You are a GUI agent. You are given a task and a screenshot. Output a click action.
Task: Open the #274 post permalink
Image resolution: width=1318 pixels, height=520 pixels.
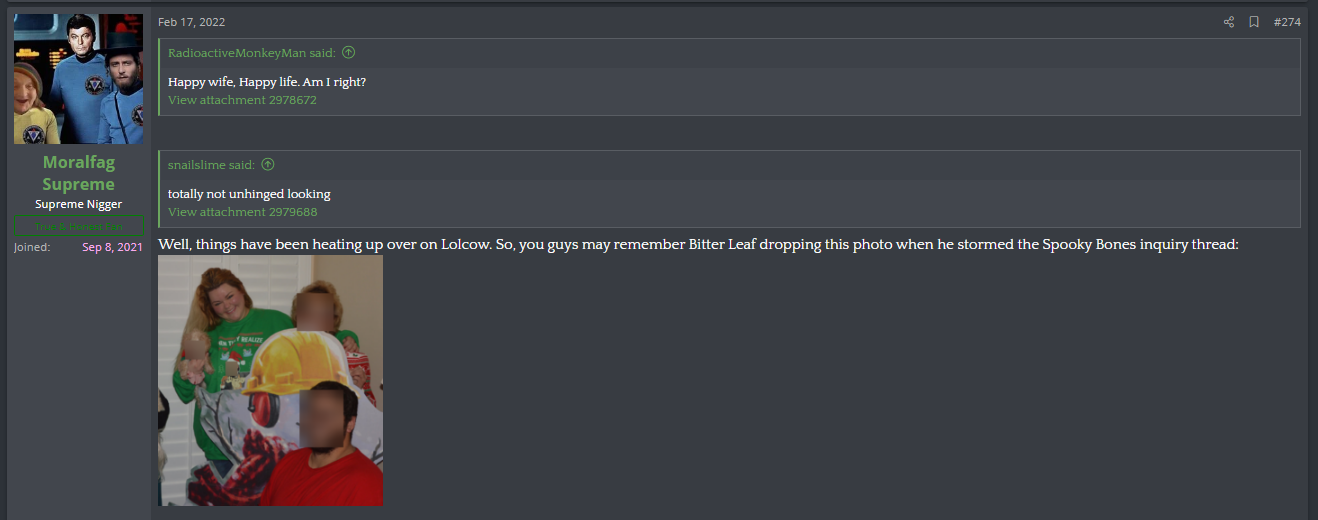(x=1287, y=22)
